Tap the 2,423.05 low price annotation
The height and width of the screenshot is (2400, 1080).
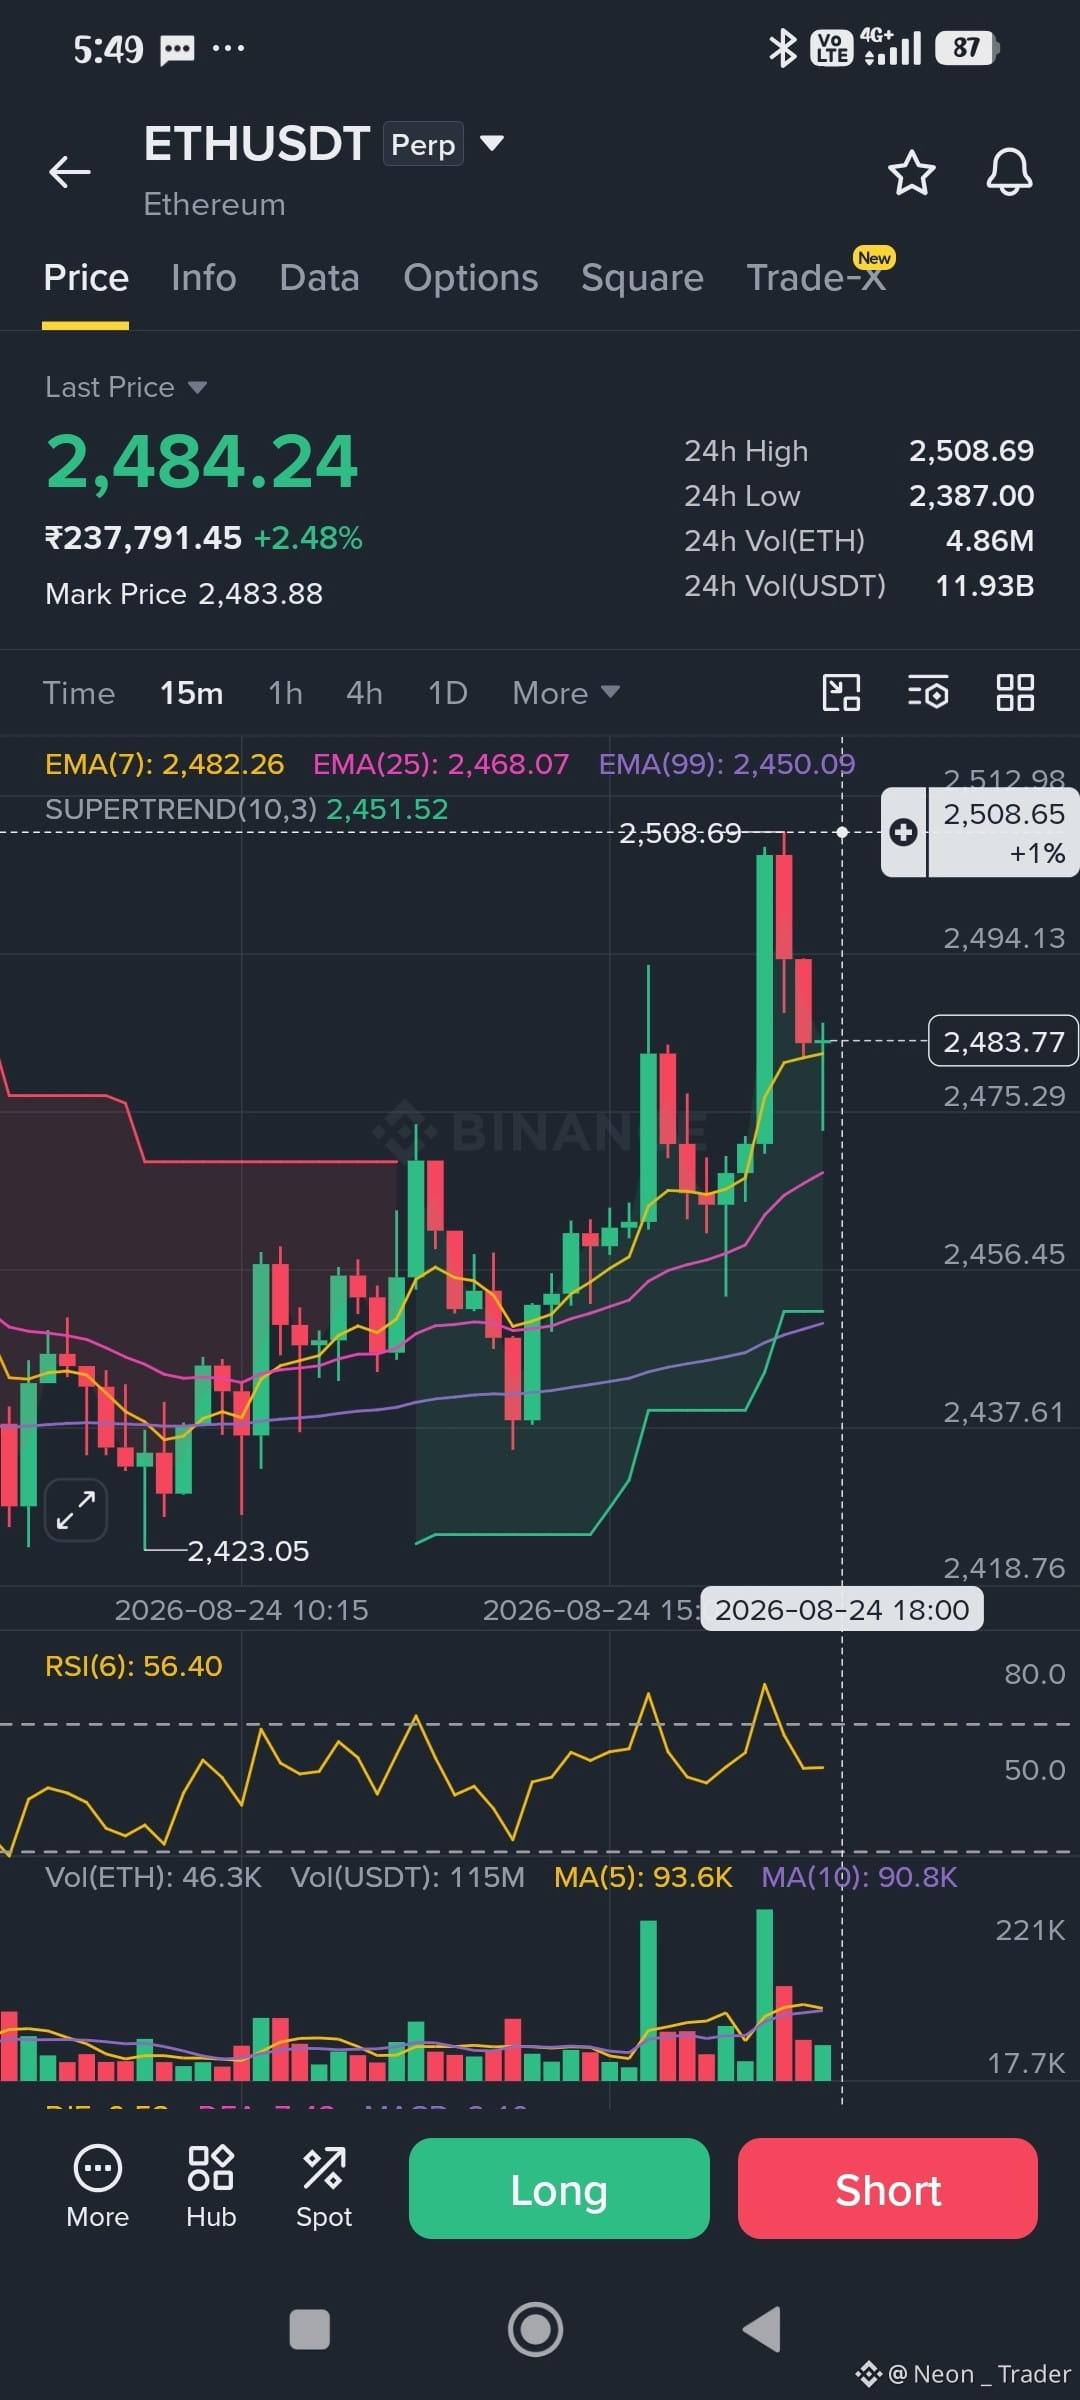248,1551
